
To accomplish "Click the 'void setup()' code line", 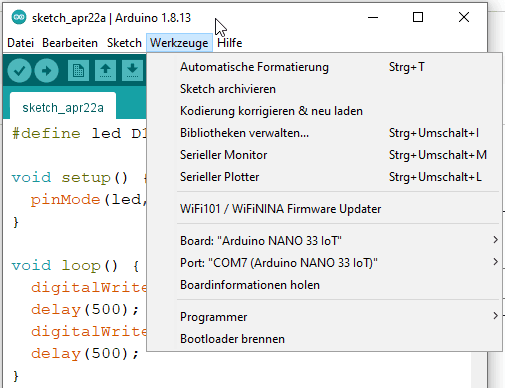I will pyautogui.click(x=79, y=178).
